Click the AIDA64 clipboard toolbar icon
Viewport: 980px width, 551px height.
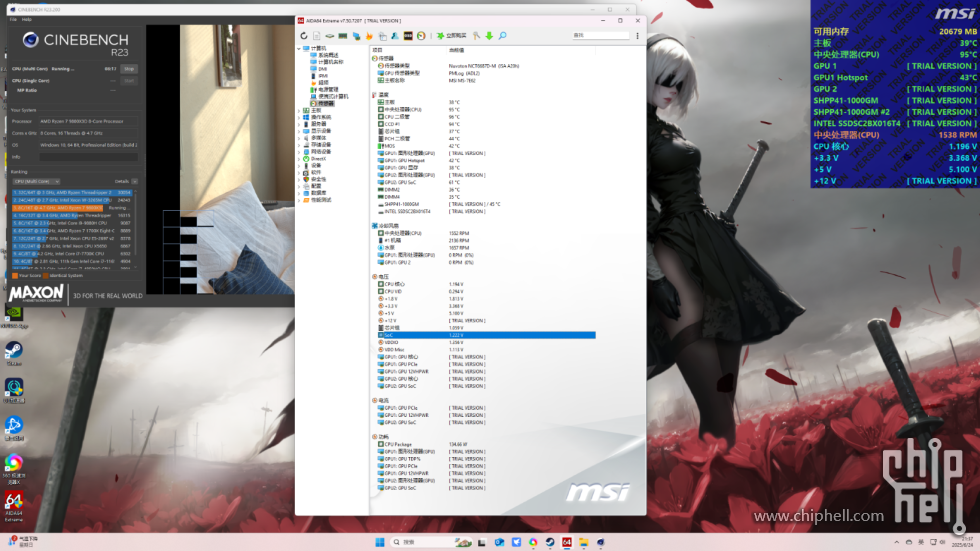[382, 36]
